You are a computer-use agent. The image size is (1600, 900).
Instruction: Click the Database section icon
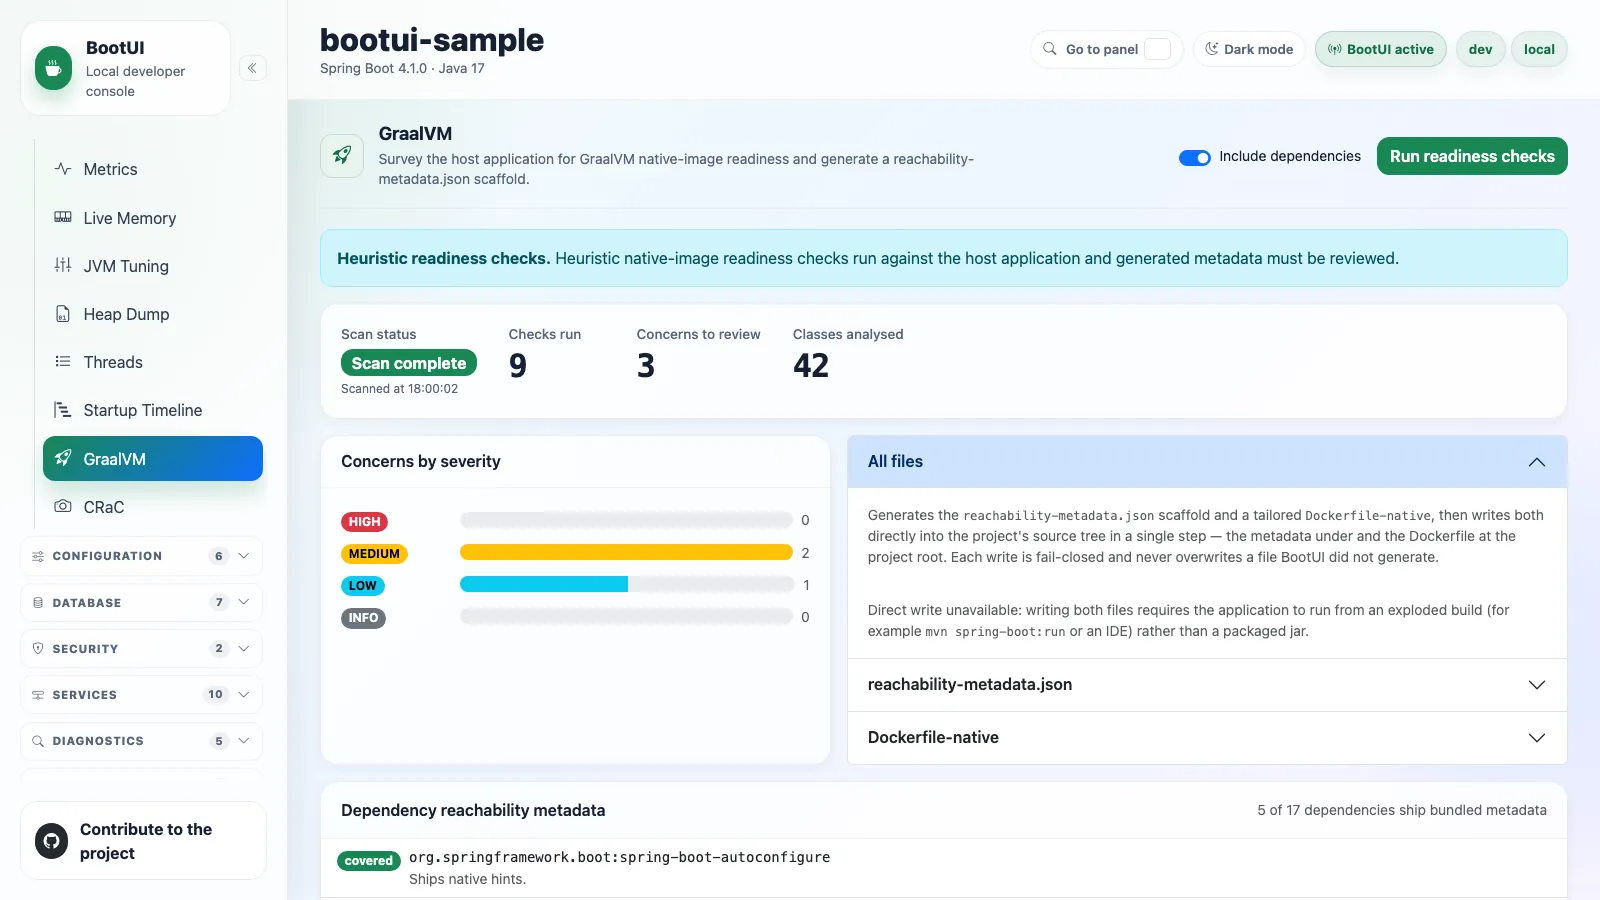click(x=38, y=602)
